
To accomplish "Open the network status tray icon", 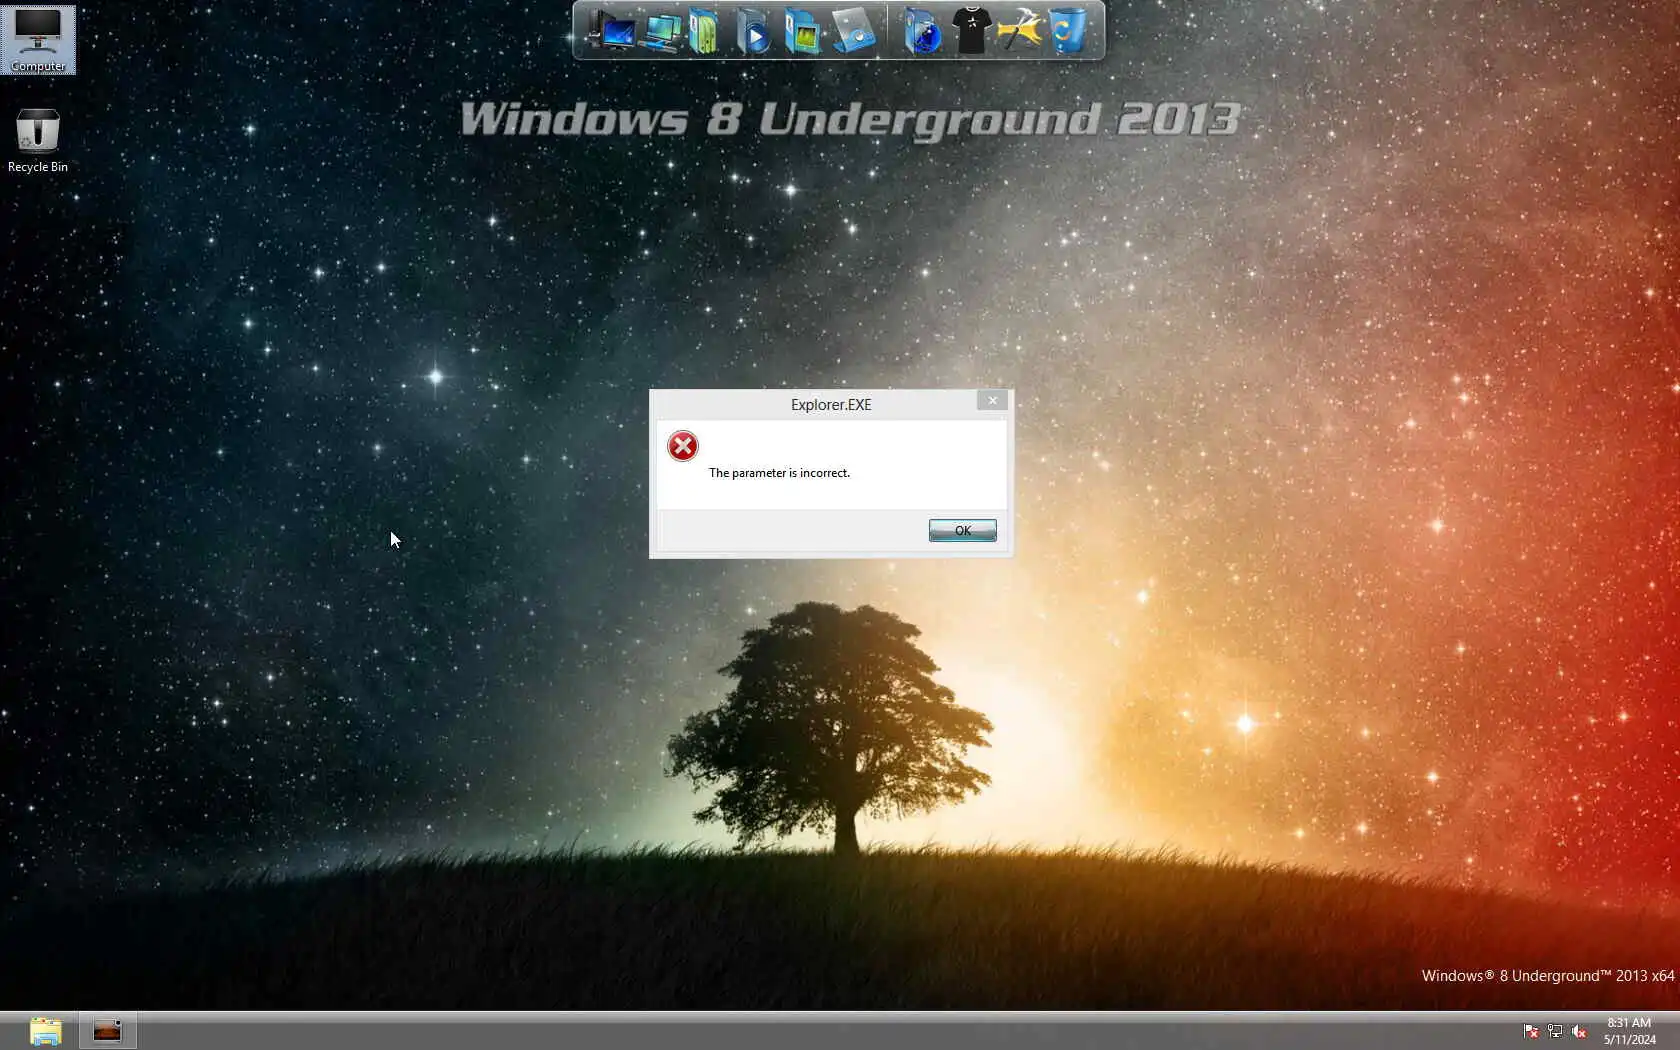I will (1555, 1031).
